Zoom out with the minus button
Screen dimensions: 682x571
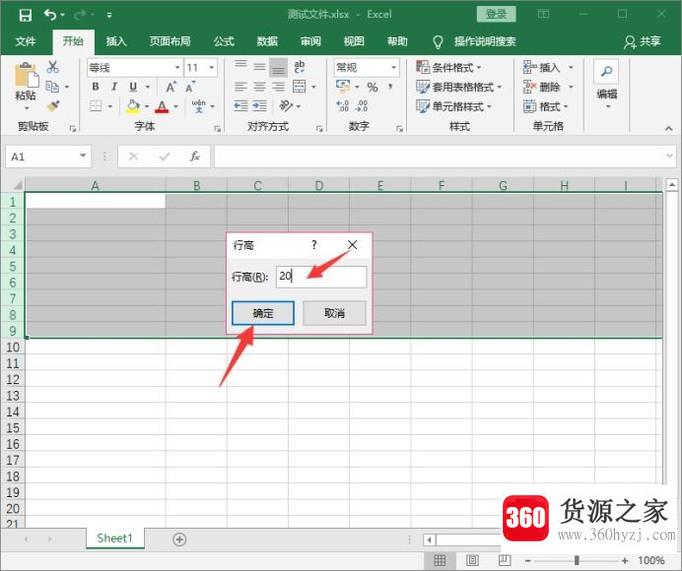click(527, 561)
